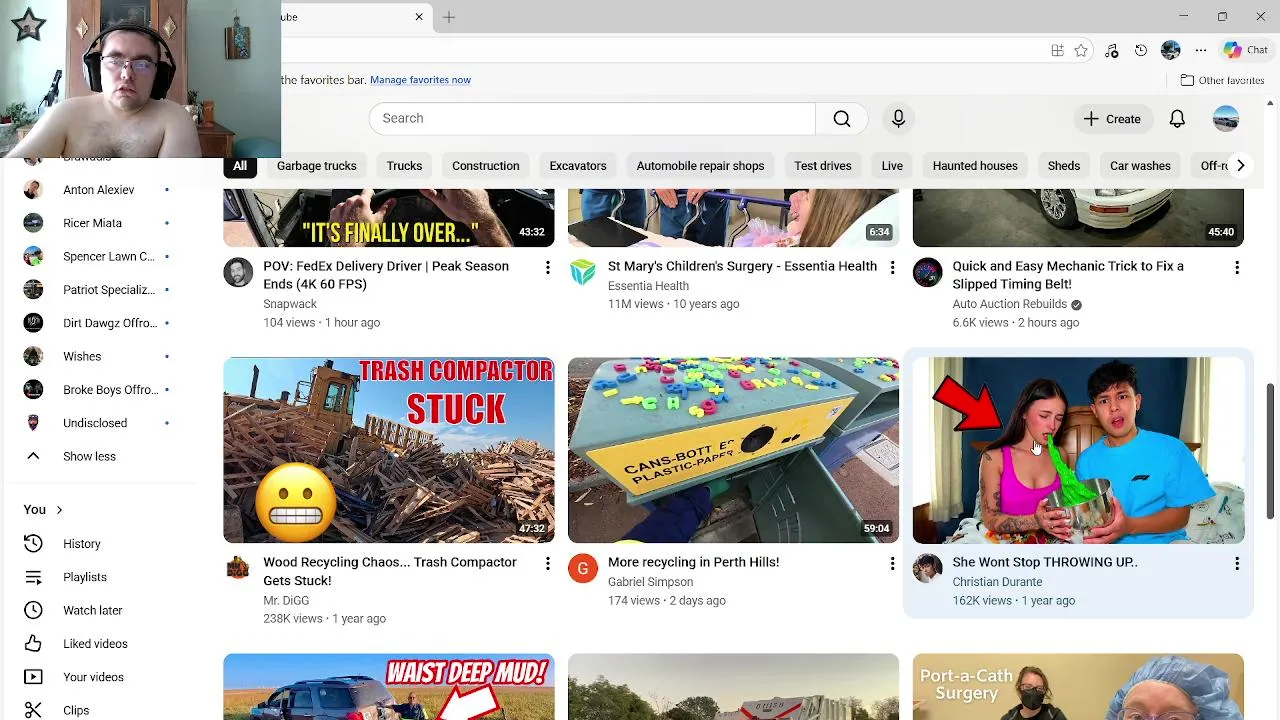This screenshot has height=720, width=1280.
Task: Click the magnifier search button
Action: tap(842, 118)
